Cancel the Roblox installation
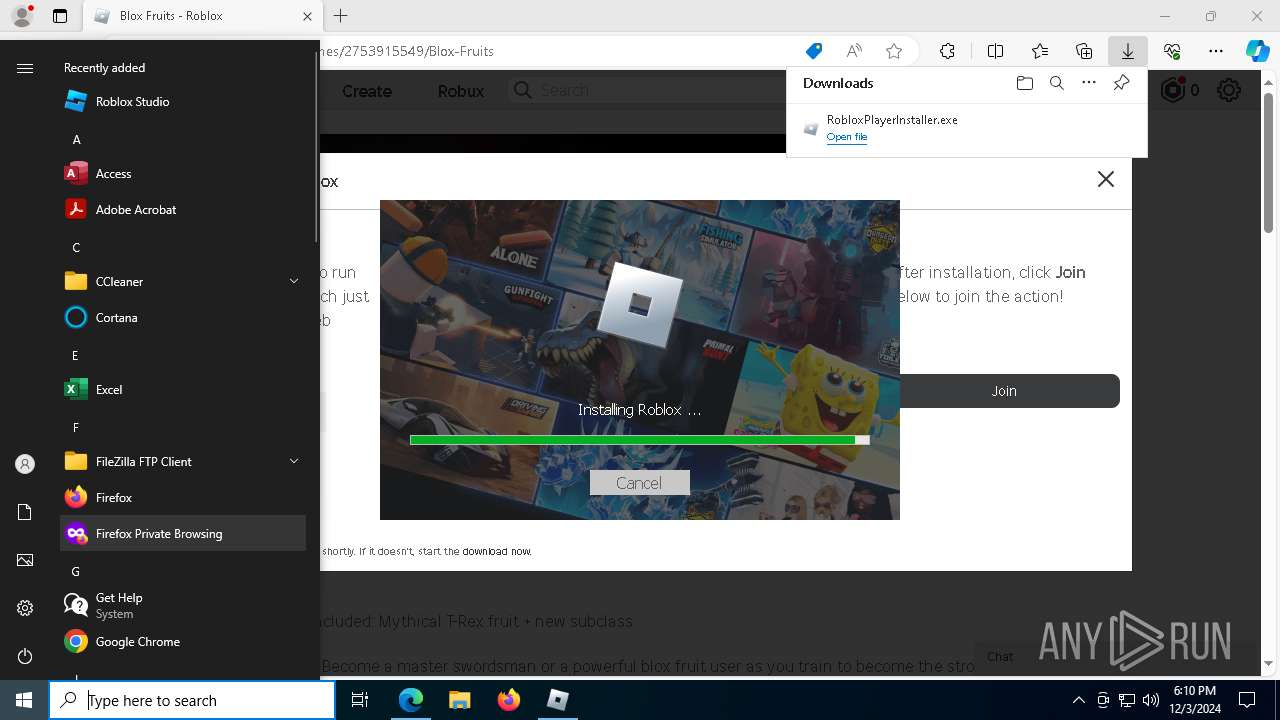 click(x=639, y=483)
